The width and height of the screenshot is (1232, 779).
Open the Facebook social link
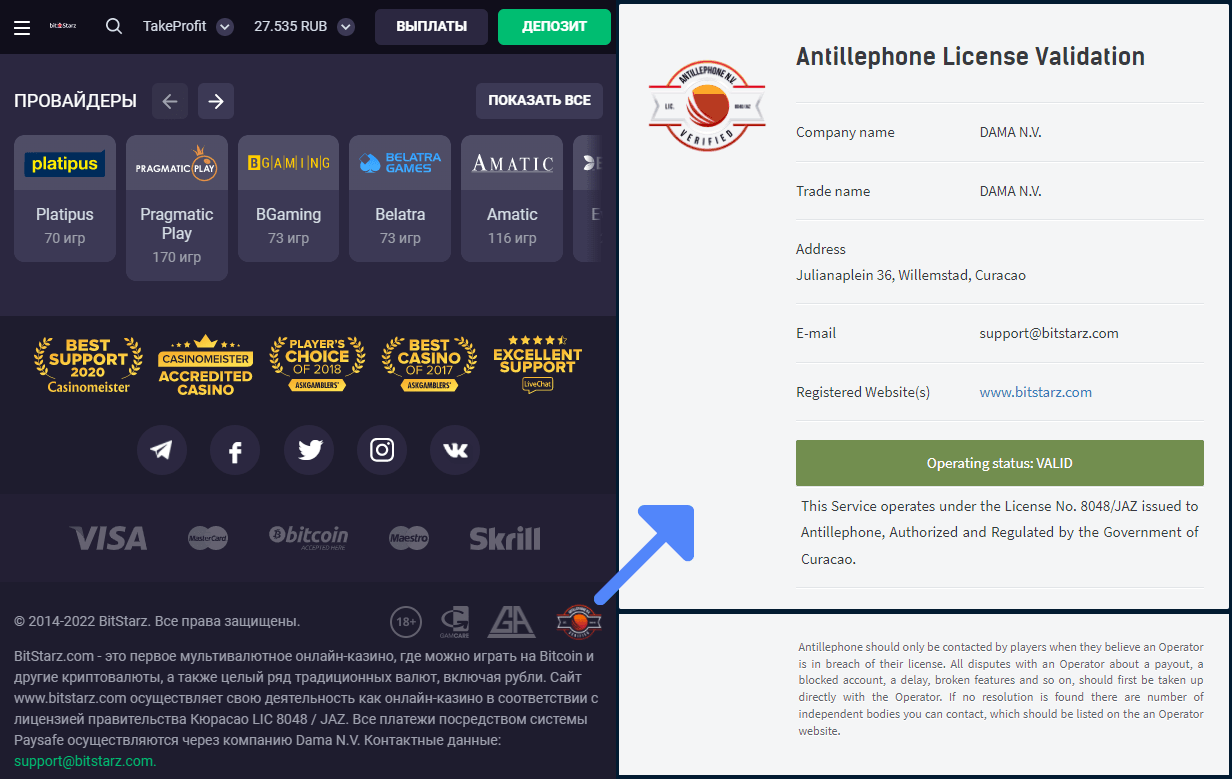[x=235, y=450]
